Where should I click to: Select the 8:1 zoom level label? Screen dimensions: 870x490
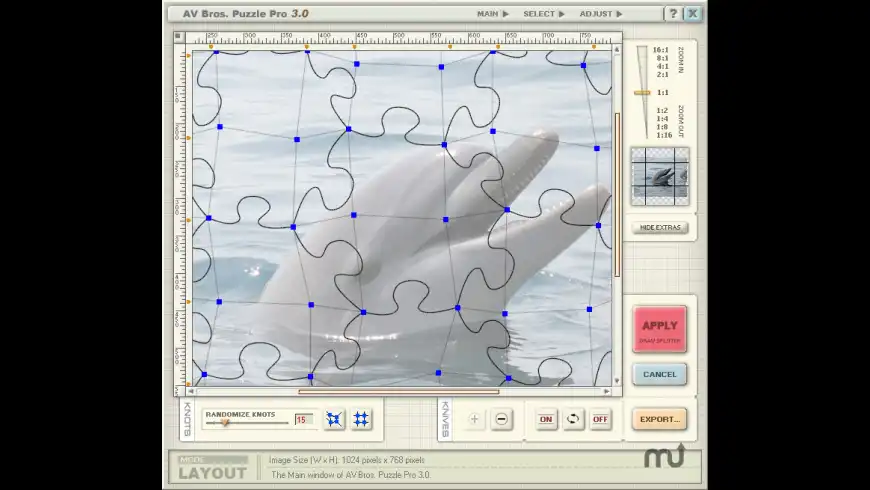coord(662,58)
